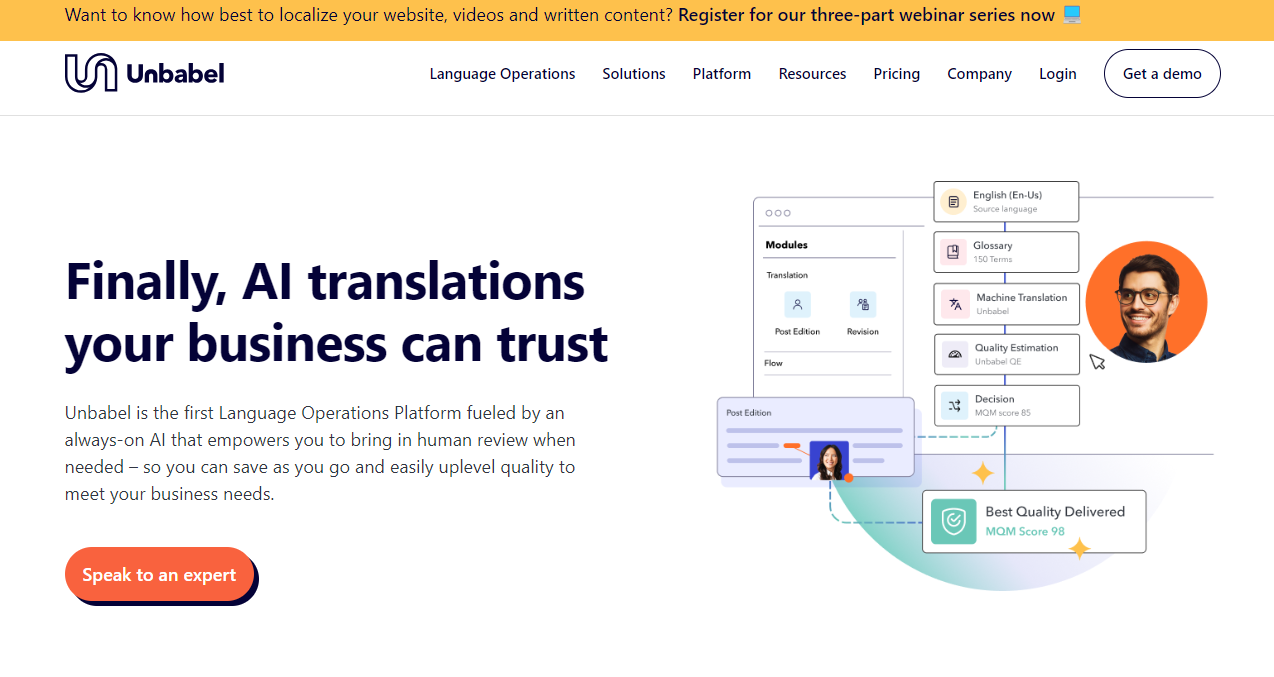
Task: Click the English source language document icon
Action: [x=953, y=202]
